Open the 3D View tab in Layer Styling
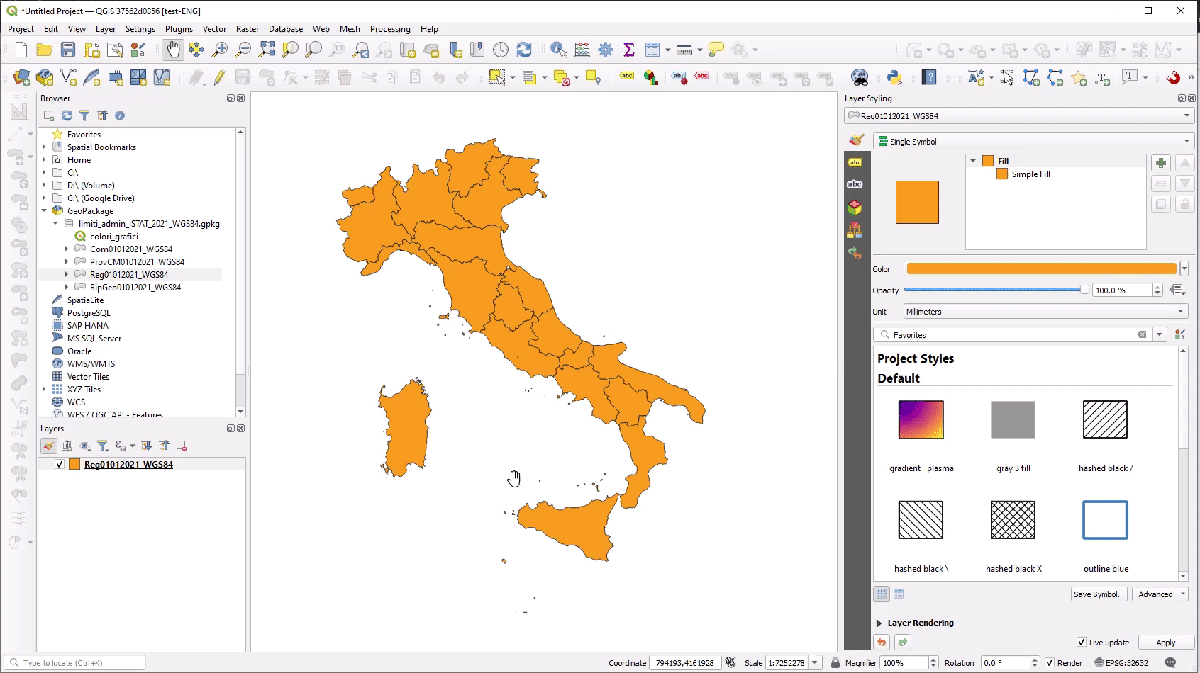Viewport: 1200px width, 673px height. 855,207
